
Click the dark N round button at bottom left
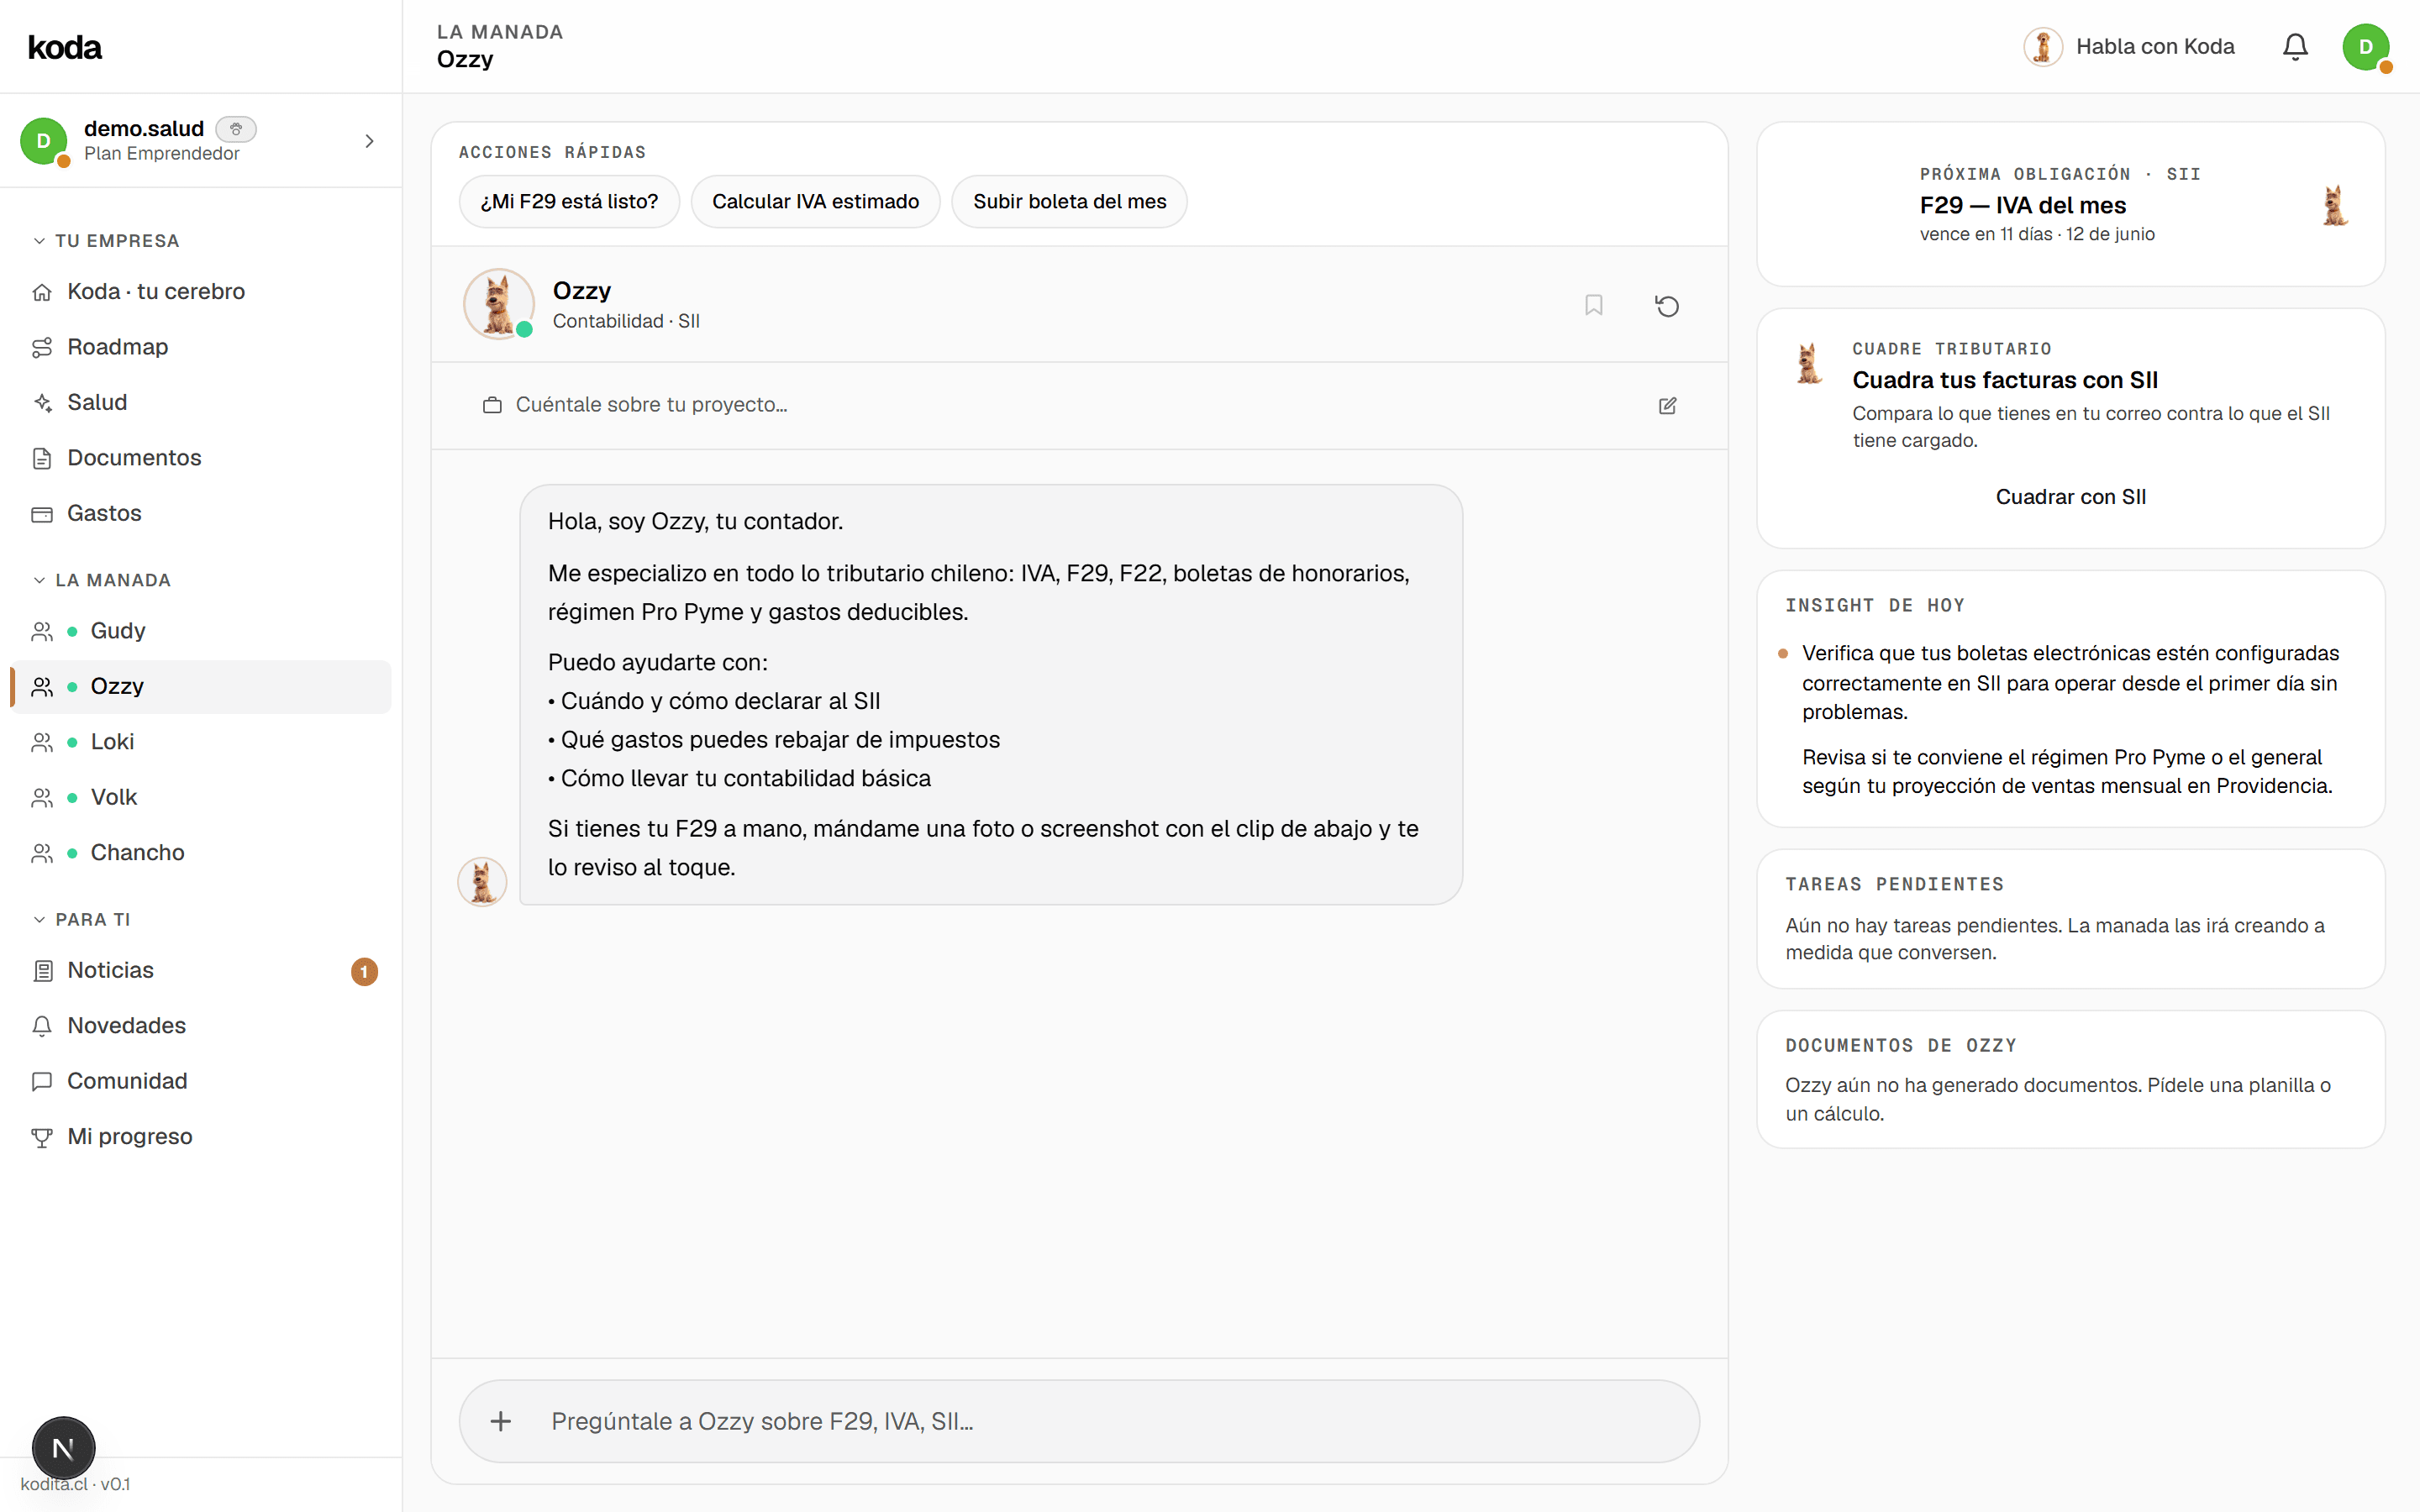(x=63, y=1447)
